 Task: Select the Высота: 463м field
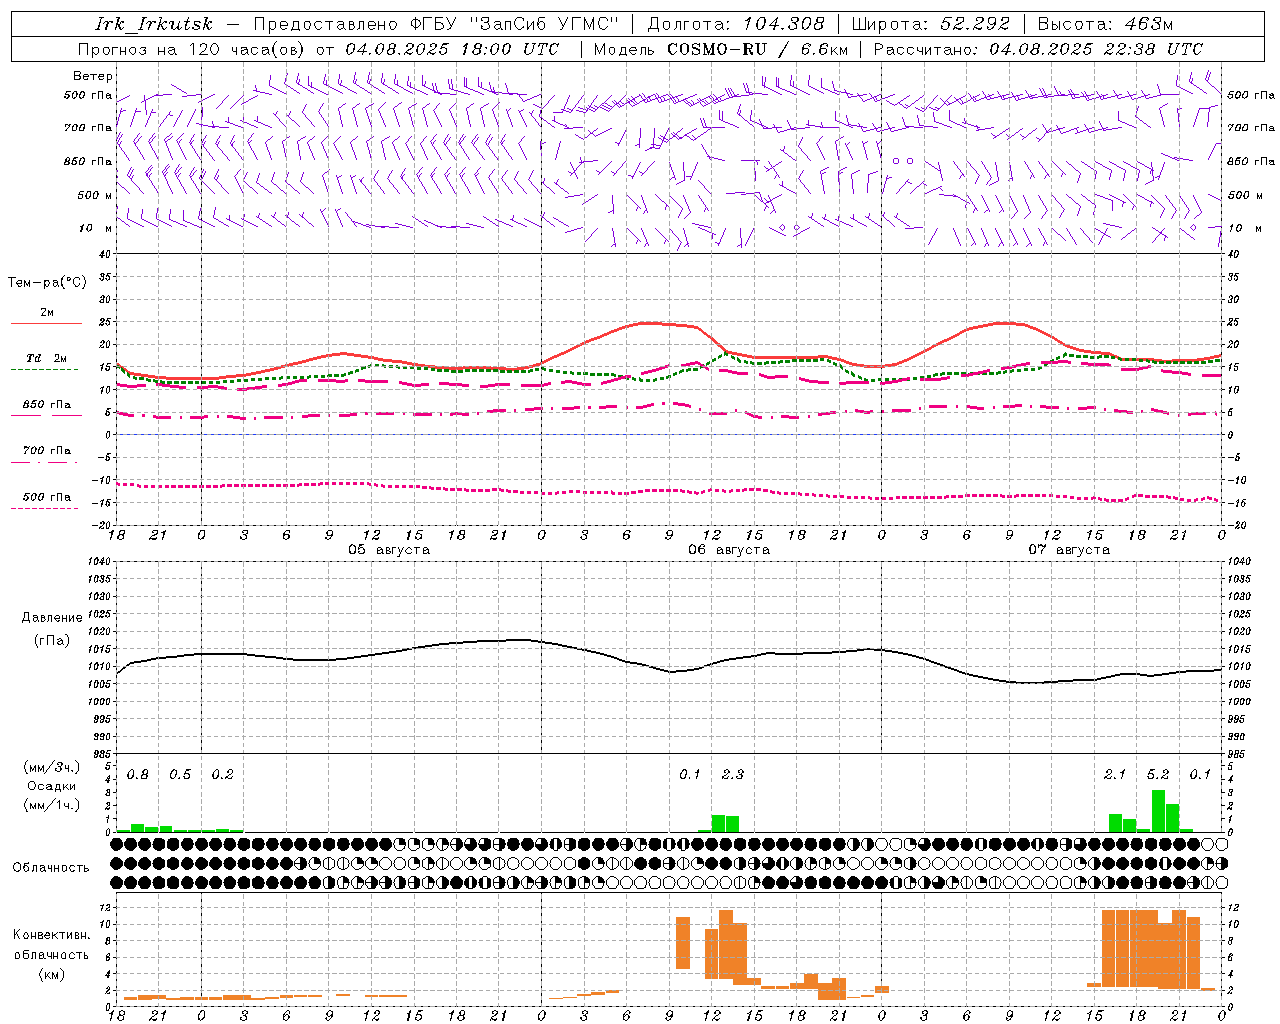click(x=1105, y=24)
